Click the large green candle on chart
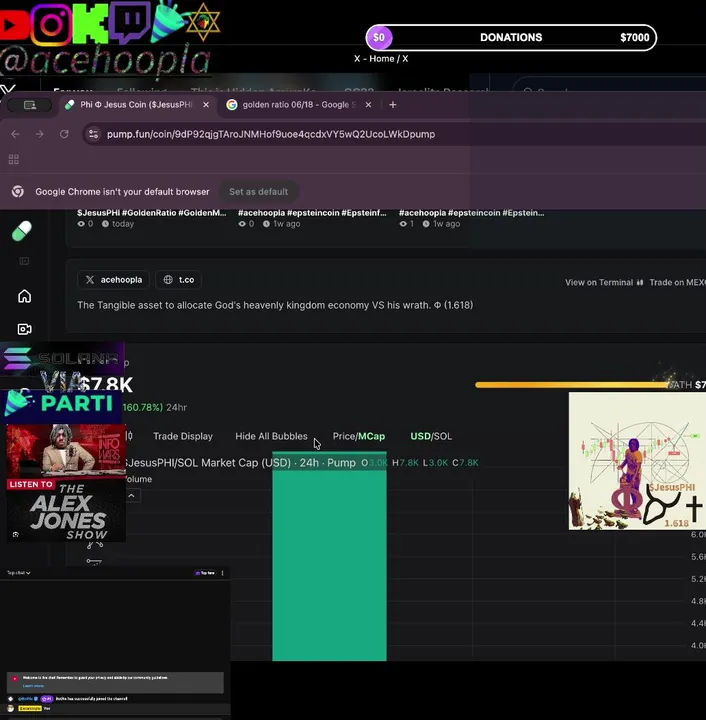706x720 pixels. coord(329,557)
